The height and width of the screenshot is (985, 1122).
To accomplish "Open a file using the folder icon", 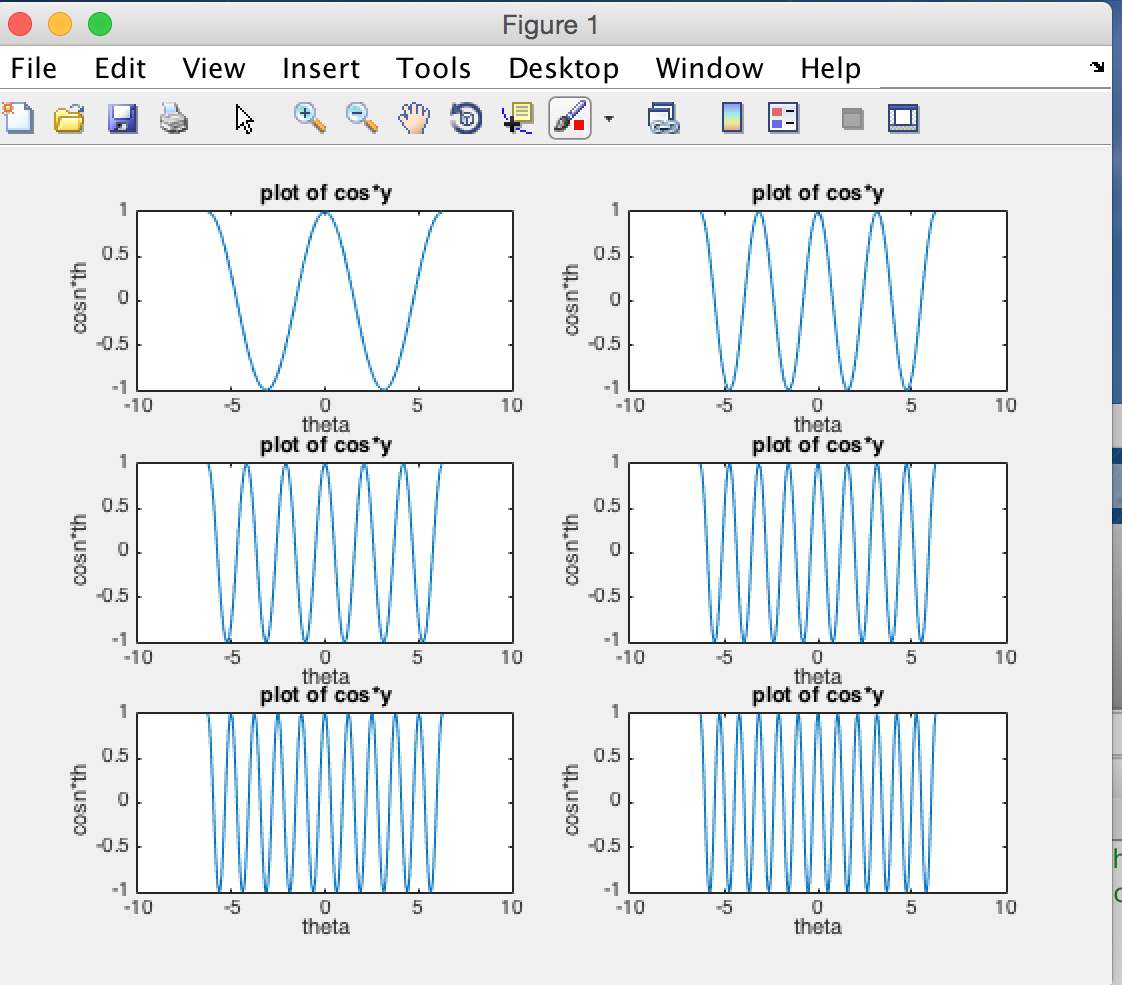I will tap(70, 119).
